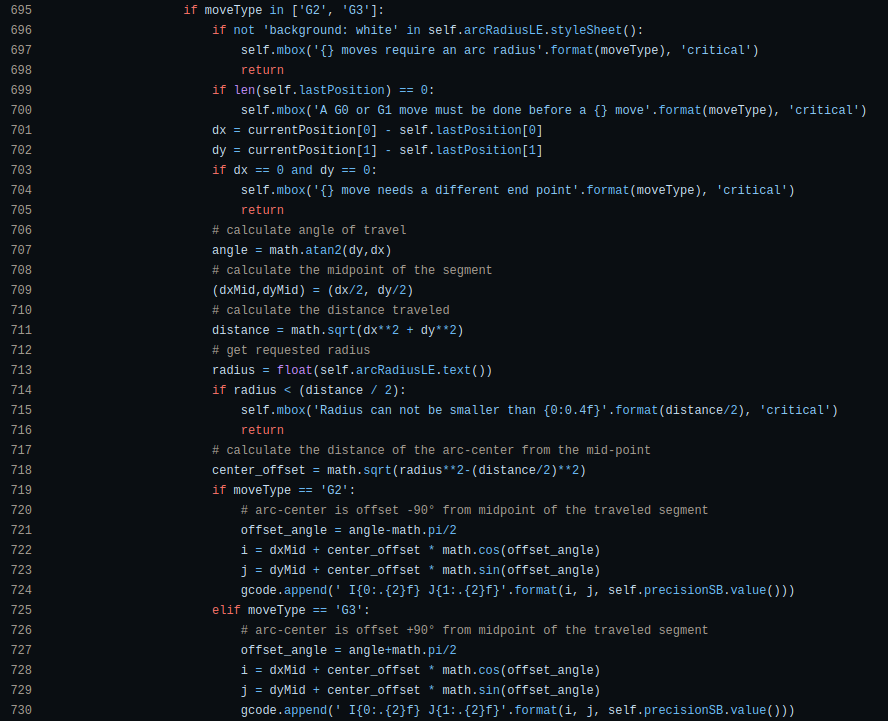Click line number 695
888x721 pixels.
tap(22, 10)
